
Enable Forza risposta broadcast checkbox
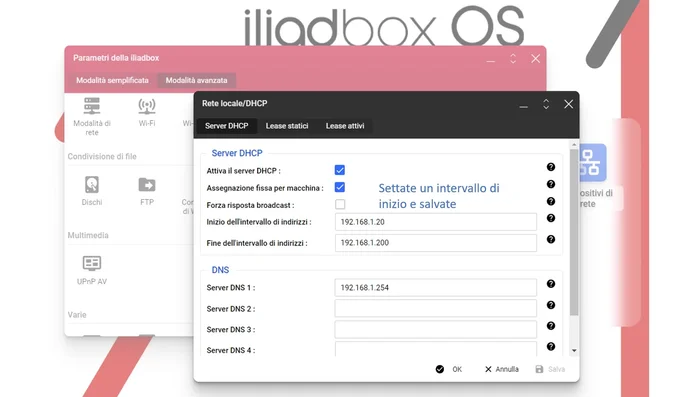(x=340, y=204)
